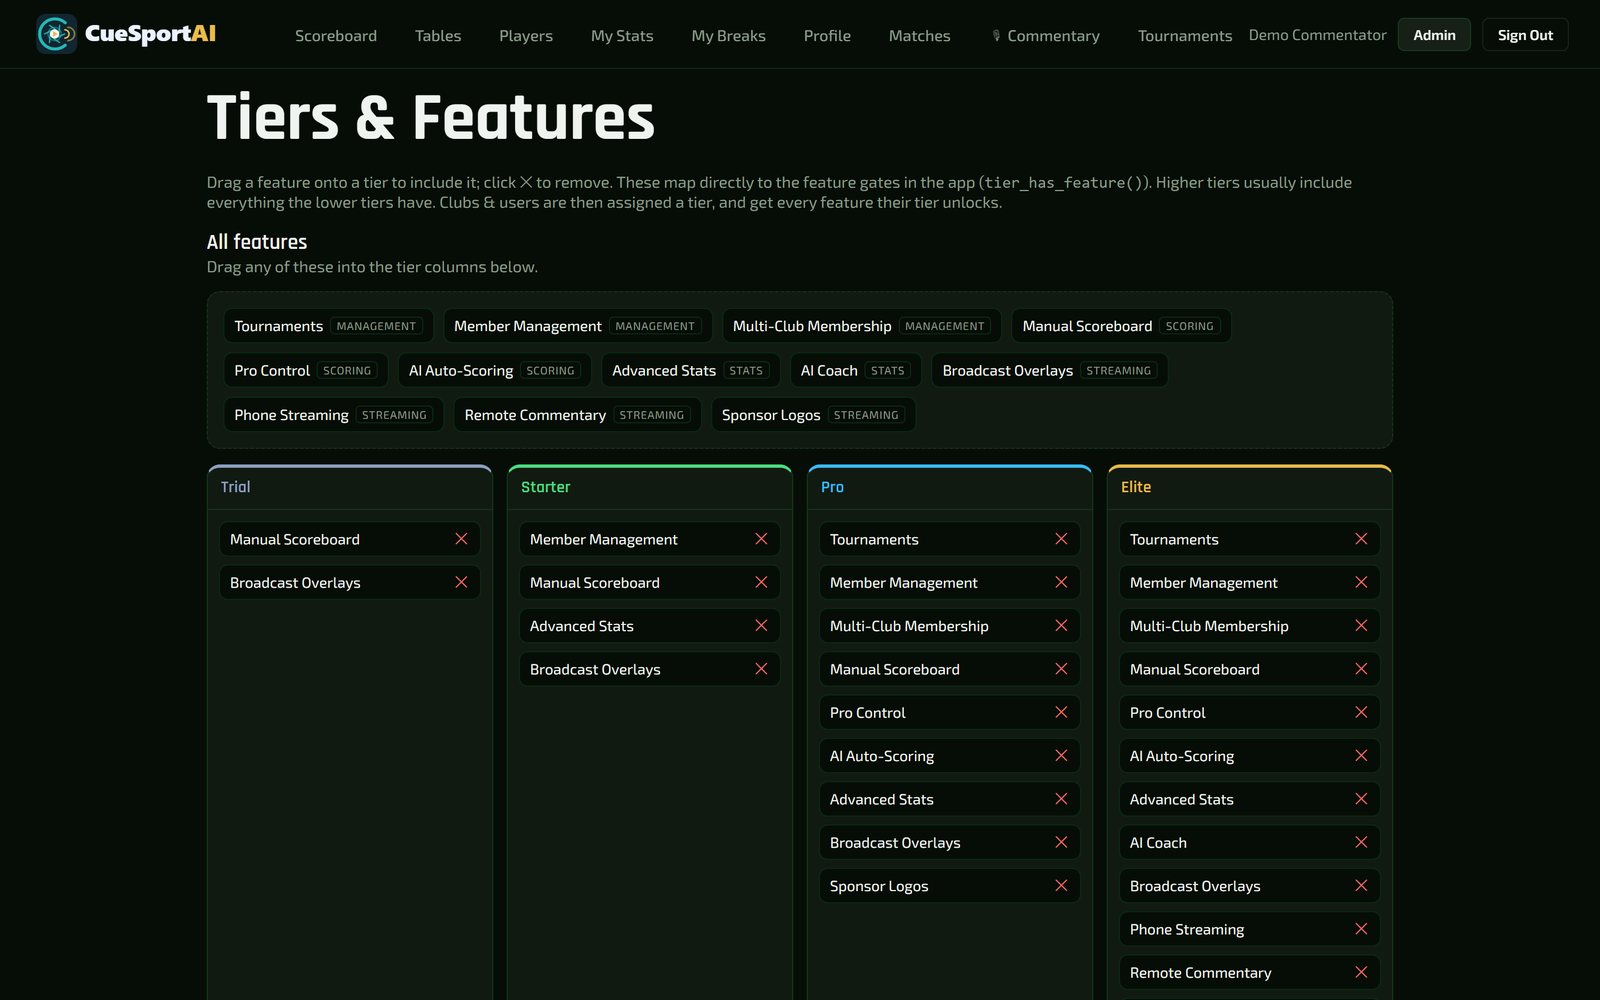Remove Advanced Stats from Pro tier

1061,799
